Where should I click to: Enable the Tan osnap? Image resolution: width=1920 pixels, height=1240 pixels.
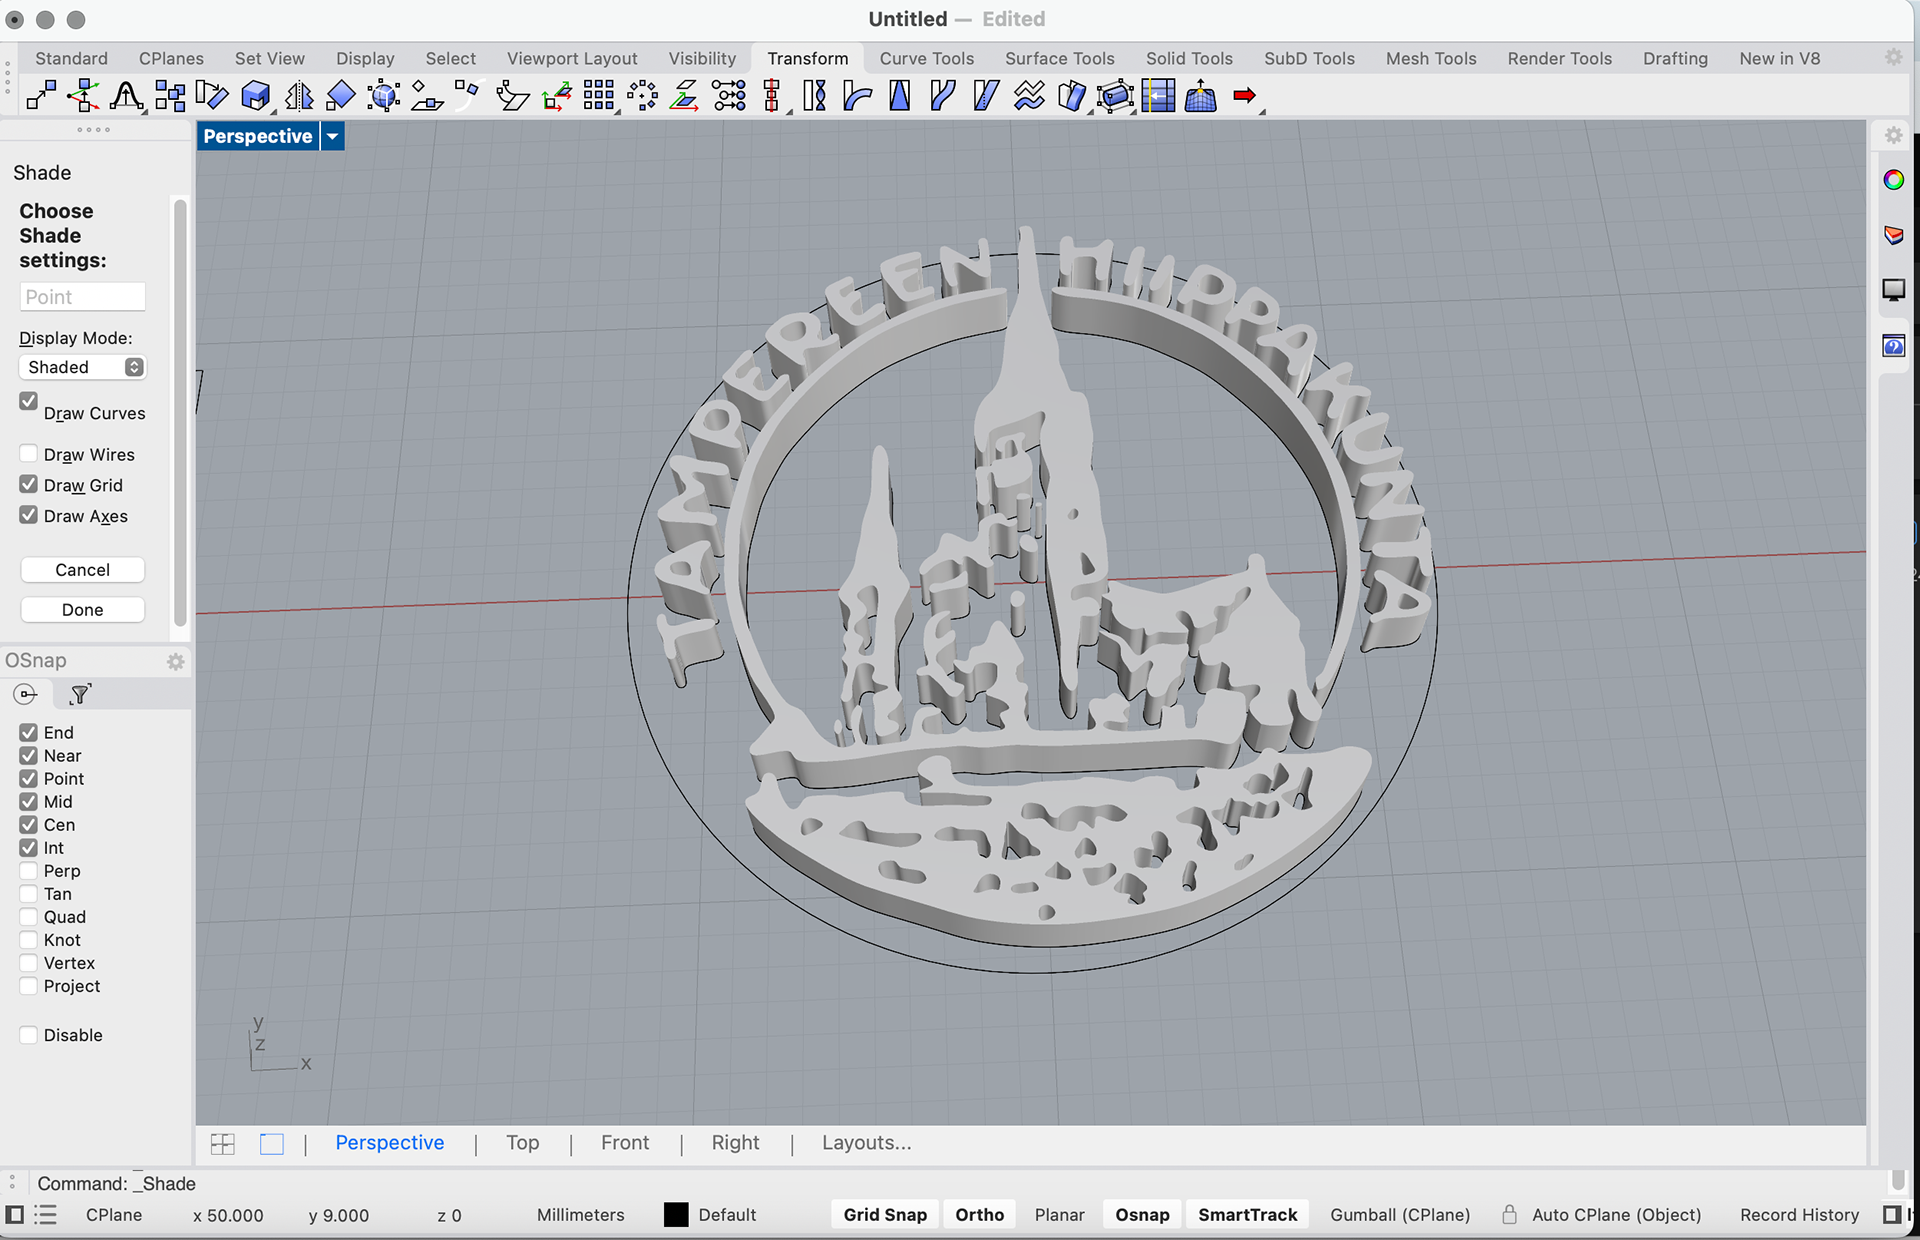pos(28,894)
